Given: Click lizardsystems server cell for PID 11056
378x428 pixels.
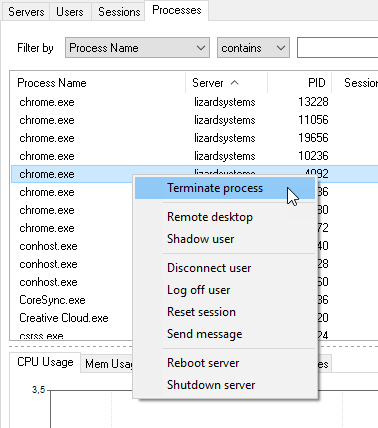Looking at the screenshot, I should click(x=225, y=120).
